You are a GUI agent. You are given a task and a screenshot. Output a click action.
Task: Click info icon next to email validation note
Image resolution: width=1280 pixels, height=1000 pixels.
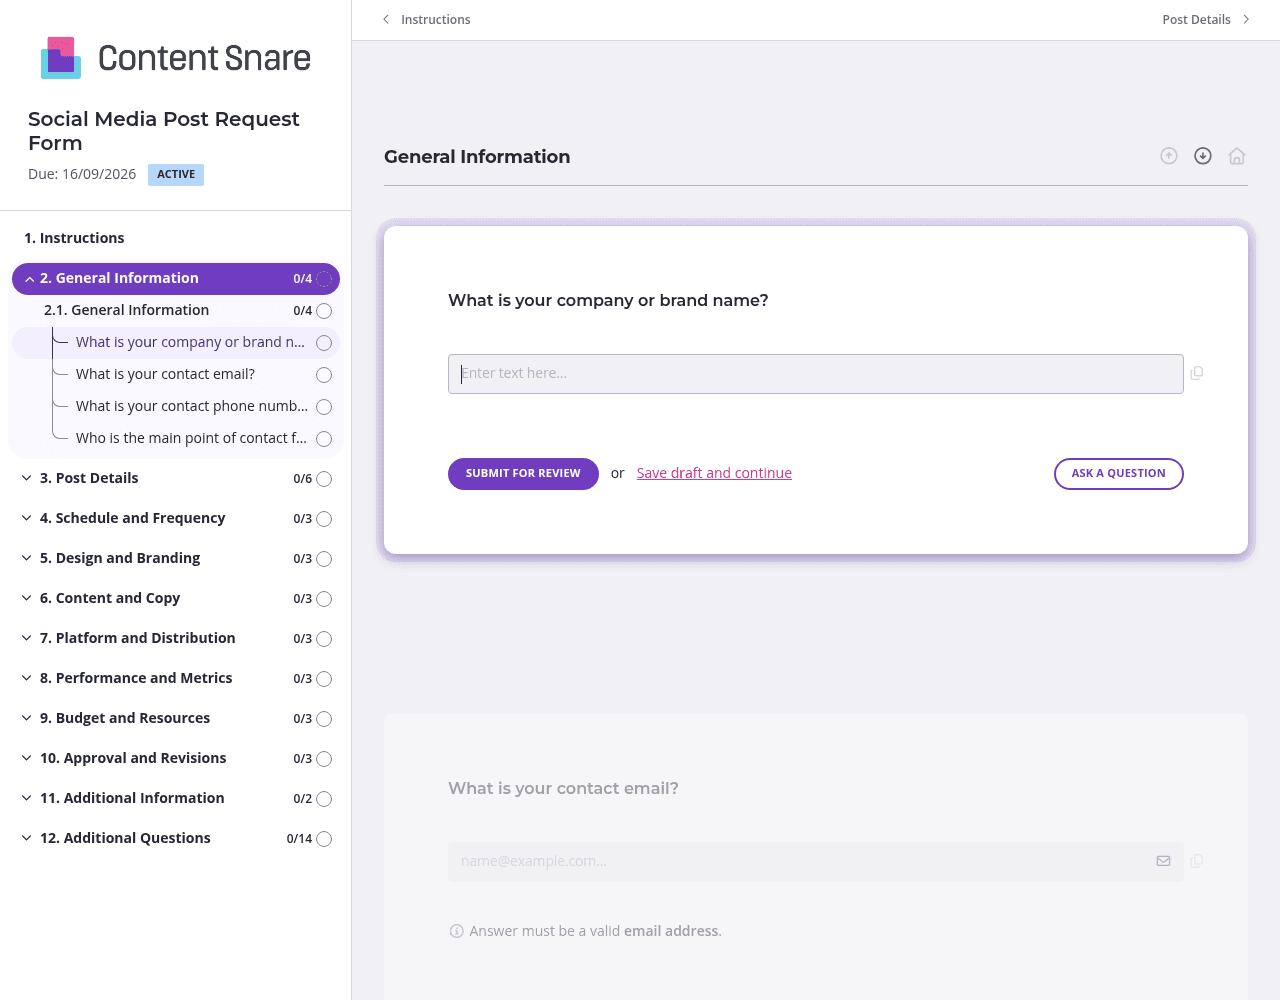457,931
